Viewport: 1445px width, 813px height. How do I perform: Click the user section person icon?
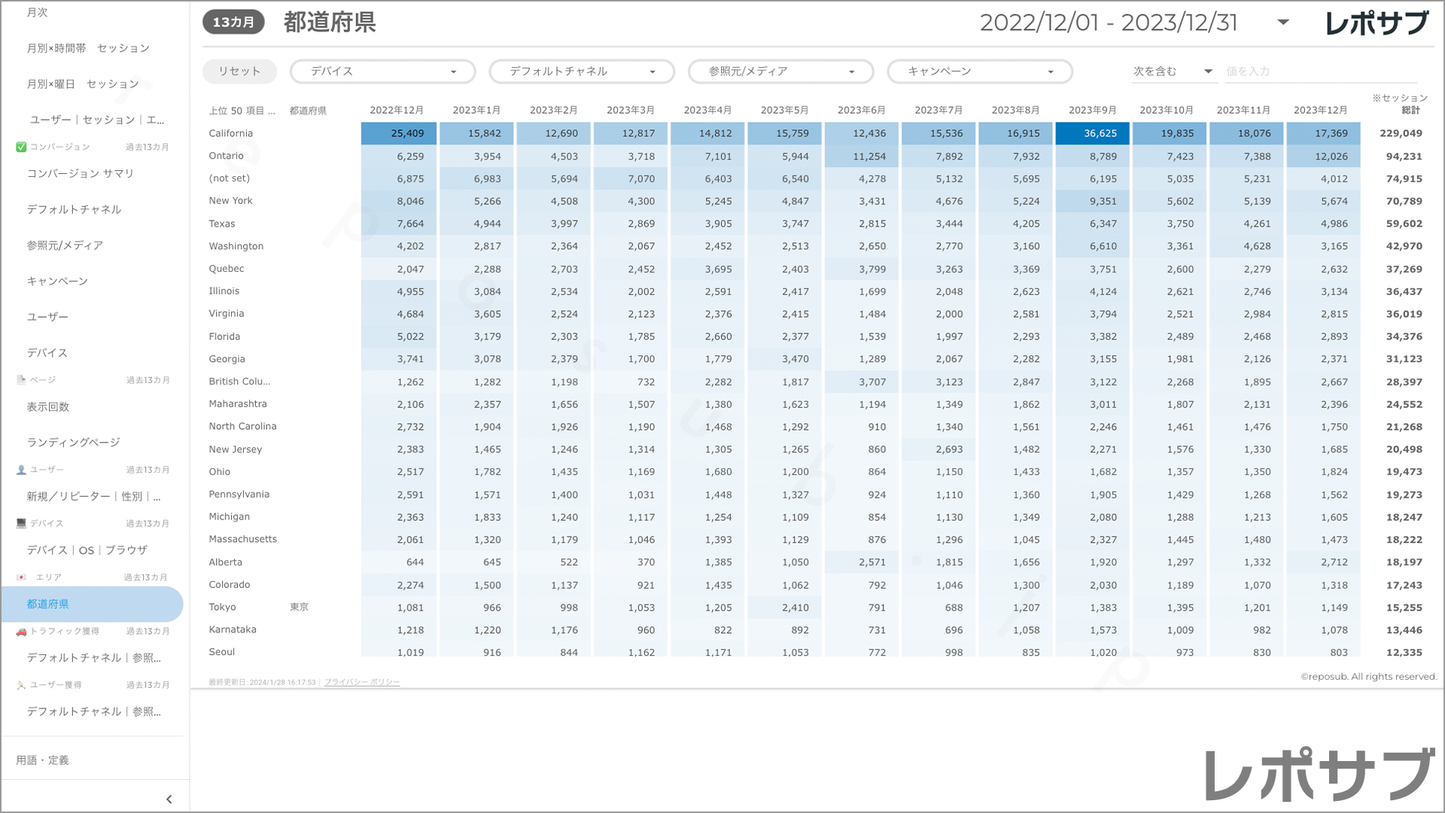point(21,470)
